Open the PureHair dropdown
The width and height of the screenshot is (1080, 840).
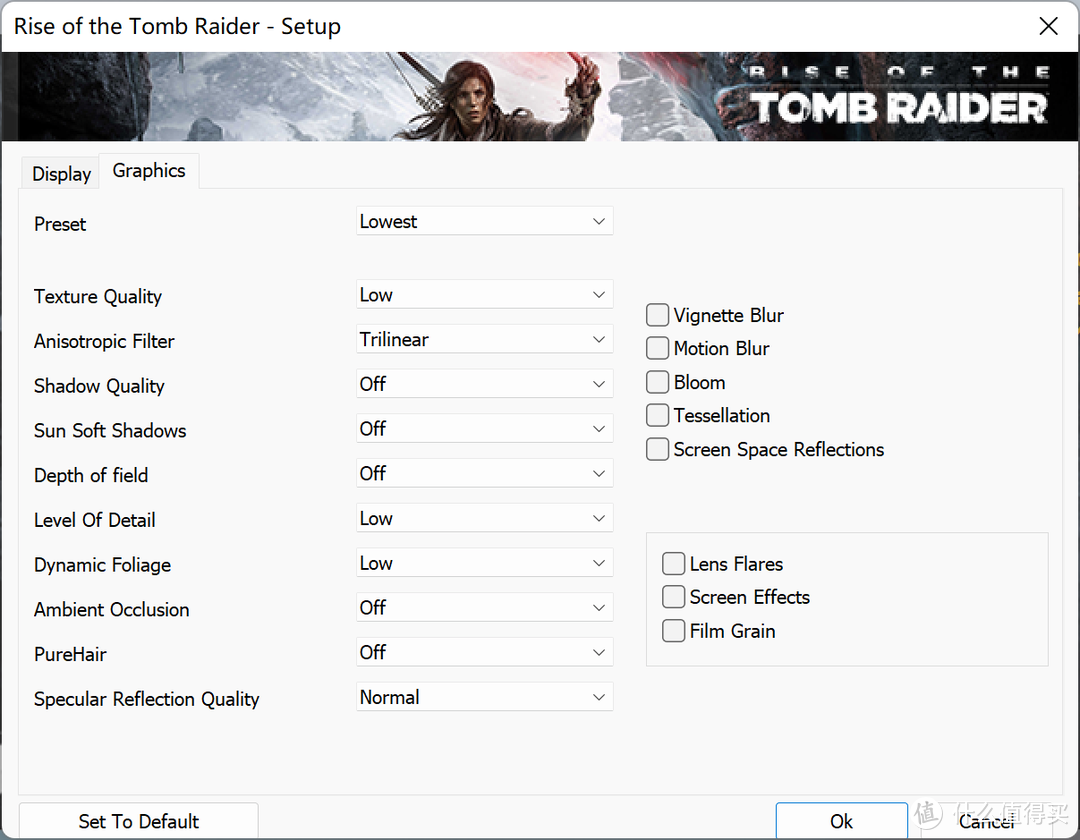(484, 653)
